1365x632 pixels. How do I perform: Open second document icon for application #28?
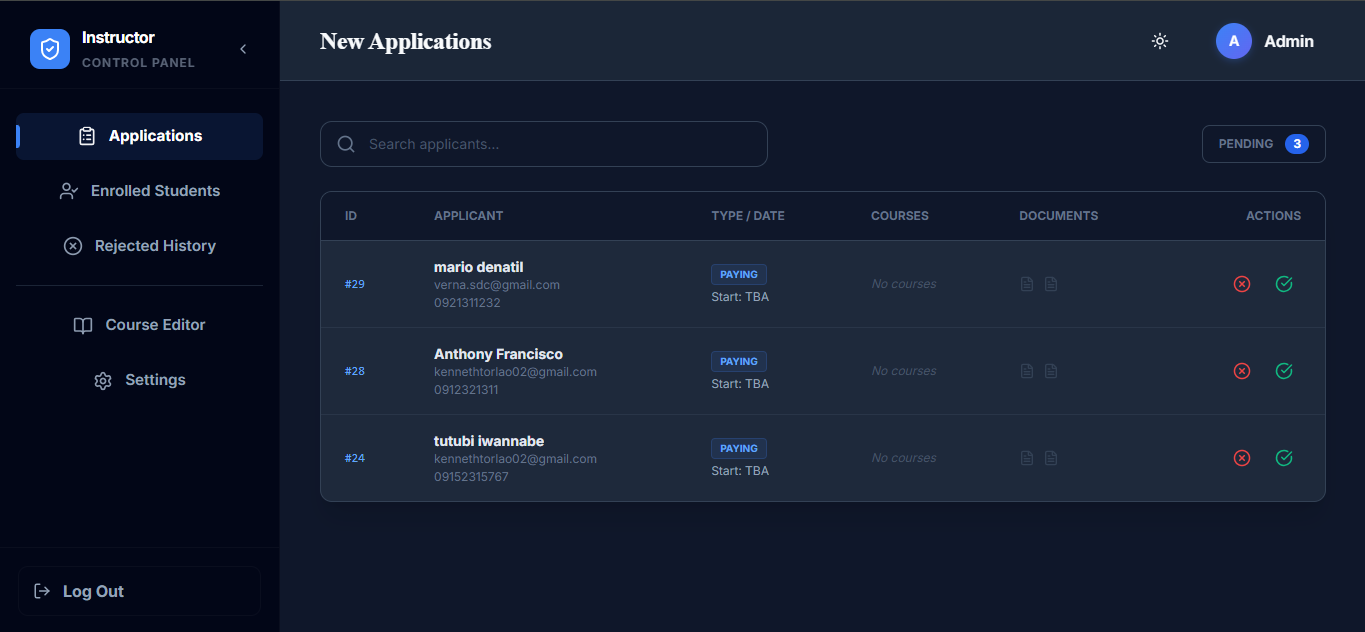coord(1051,371)
